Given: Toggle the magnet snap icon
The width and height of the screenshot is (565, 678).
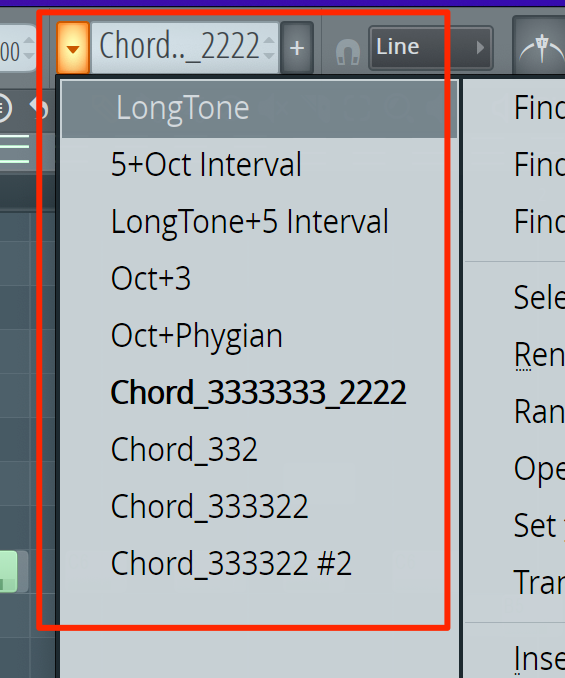Looking at the screenshot, I should point(348,52).
